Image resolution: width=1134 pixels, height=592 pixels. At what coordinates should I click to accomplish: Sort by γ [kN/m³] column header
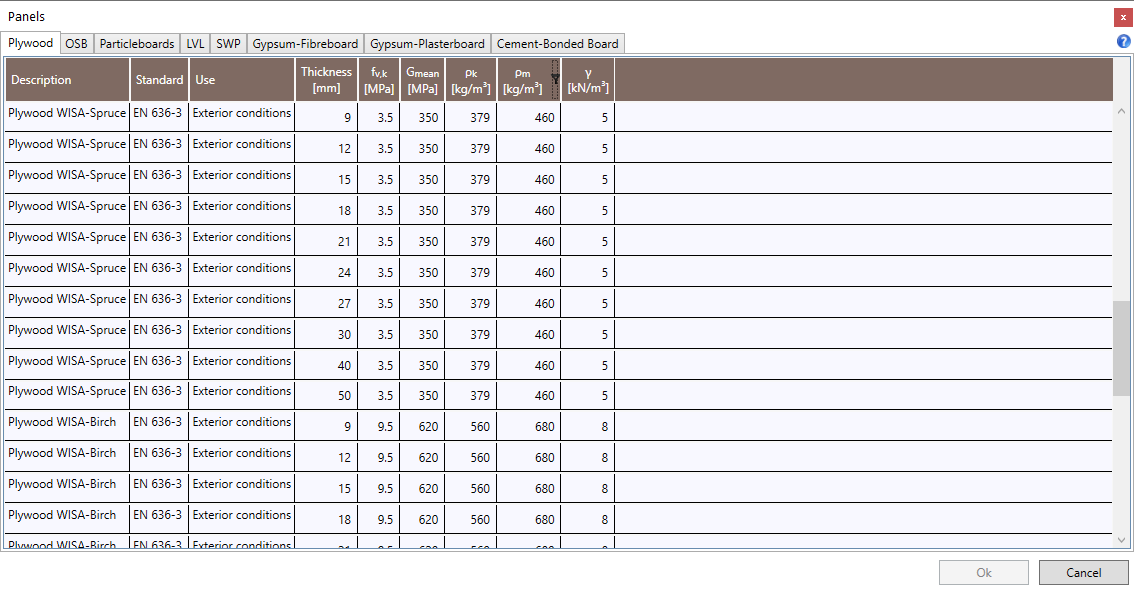tap(588, 80)
